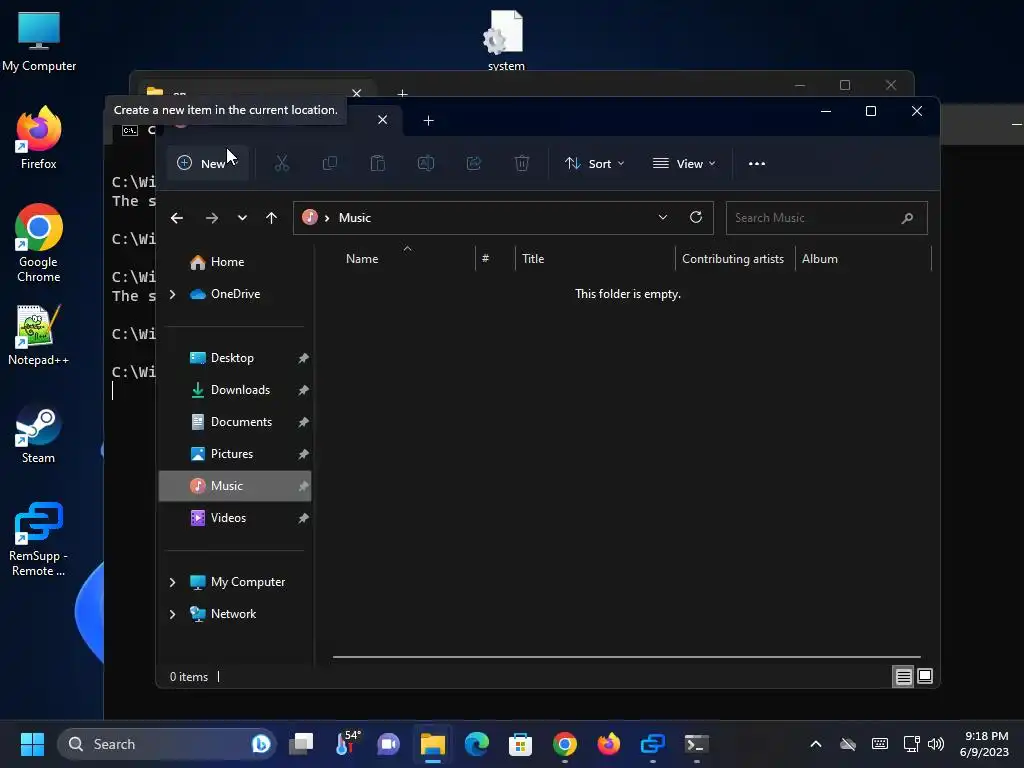The width and height of the screenshot is (1024, 768).
Task: Open the See more ellipsis menu
Action: pyautogui.click(x=757, y=163)
